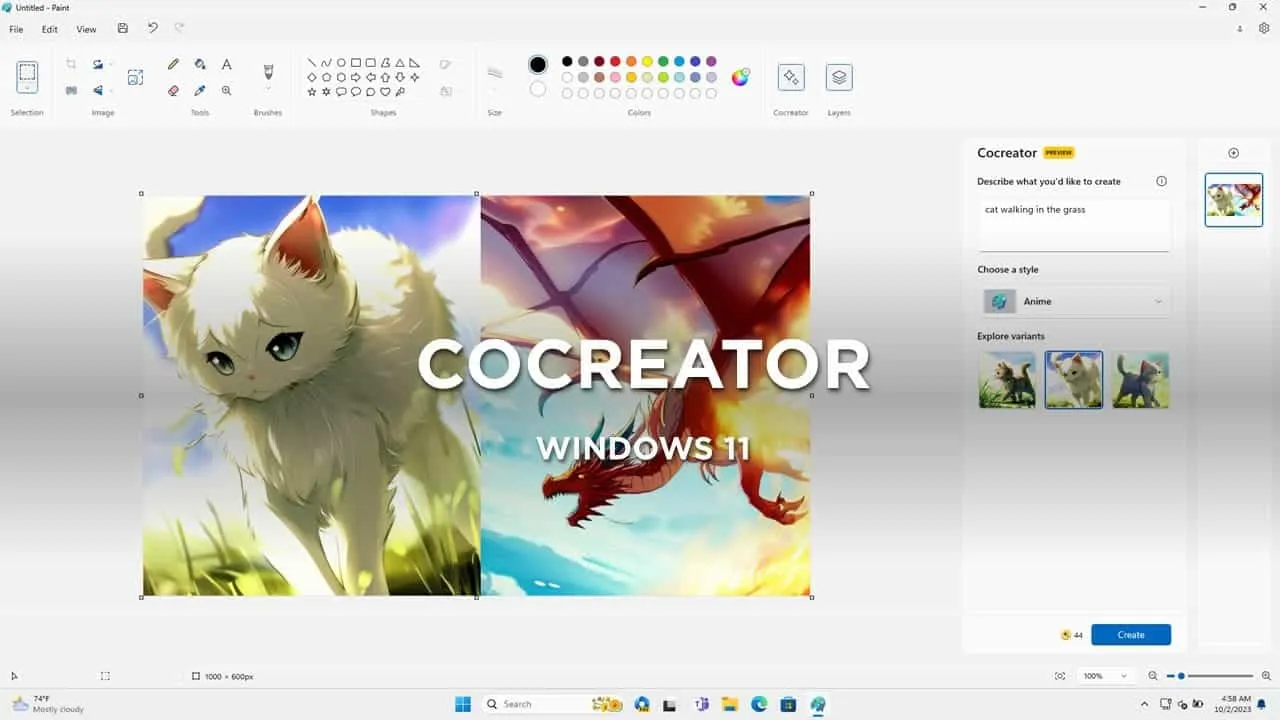1280x720 pixels.
Task: Select the first Cocreator variant thumbnail
Action: tap(1007, 379)
